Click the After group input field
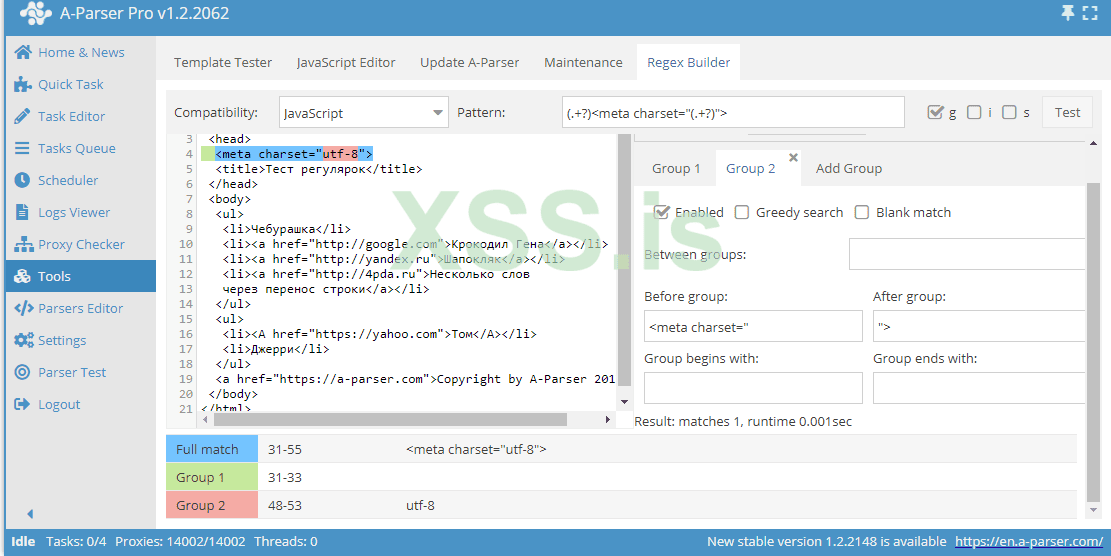The width and height of the screenshot is (1111, 556). click(x=979, y=327)
